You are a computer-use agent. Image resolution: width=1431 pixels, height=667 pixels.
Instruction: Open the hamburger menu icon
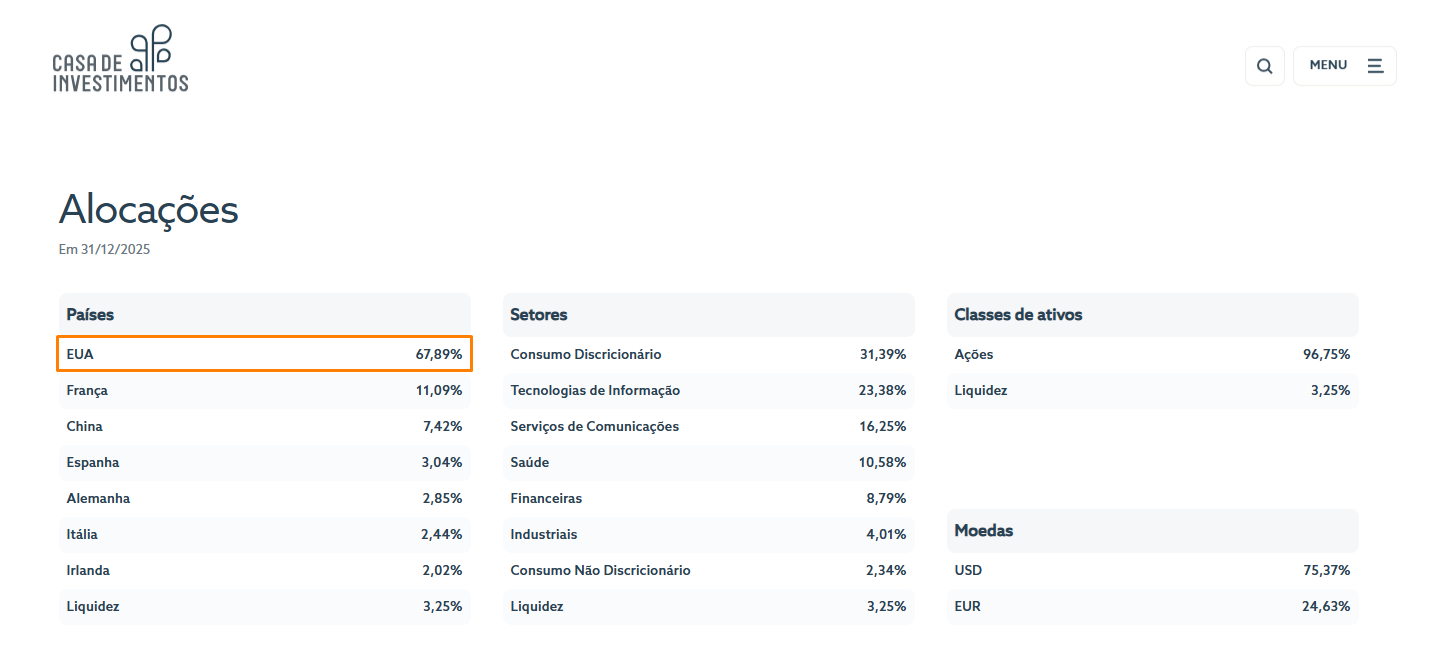[x=1375, y=65]
